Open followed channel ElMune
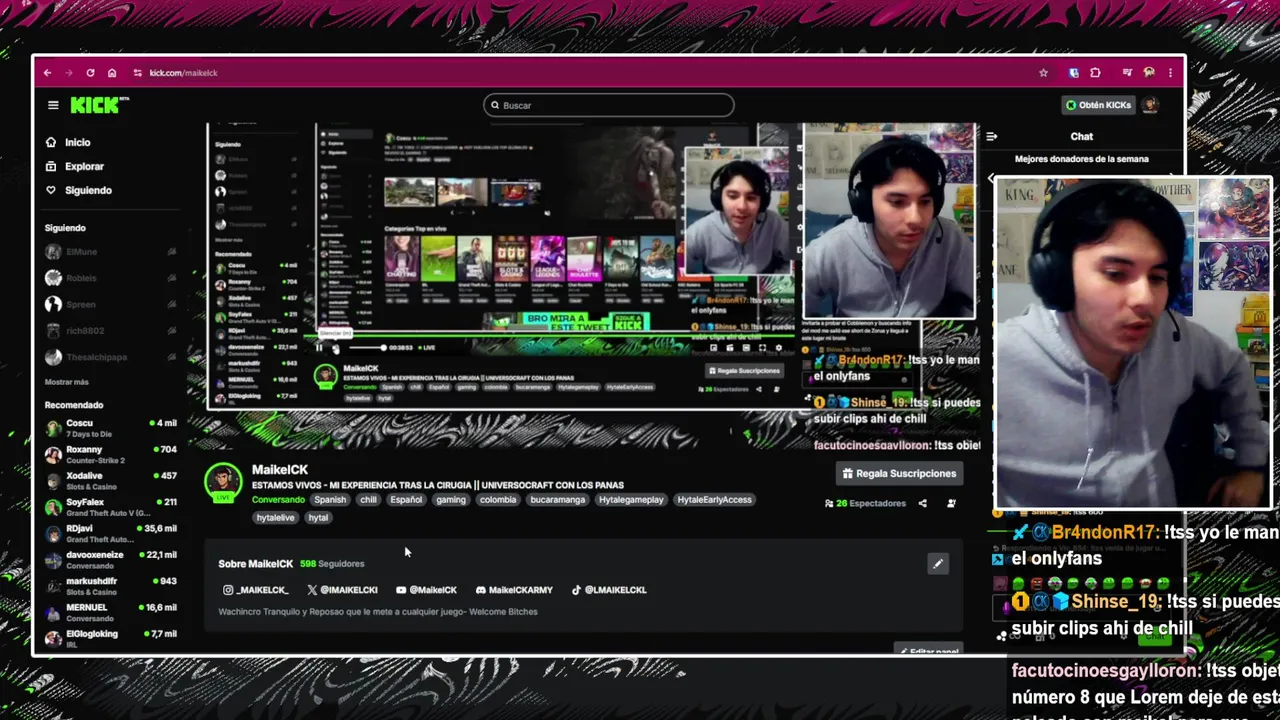Viewport: 1280px width, 720px height. [x=110, y=252]
